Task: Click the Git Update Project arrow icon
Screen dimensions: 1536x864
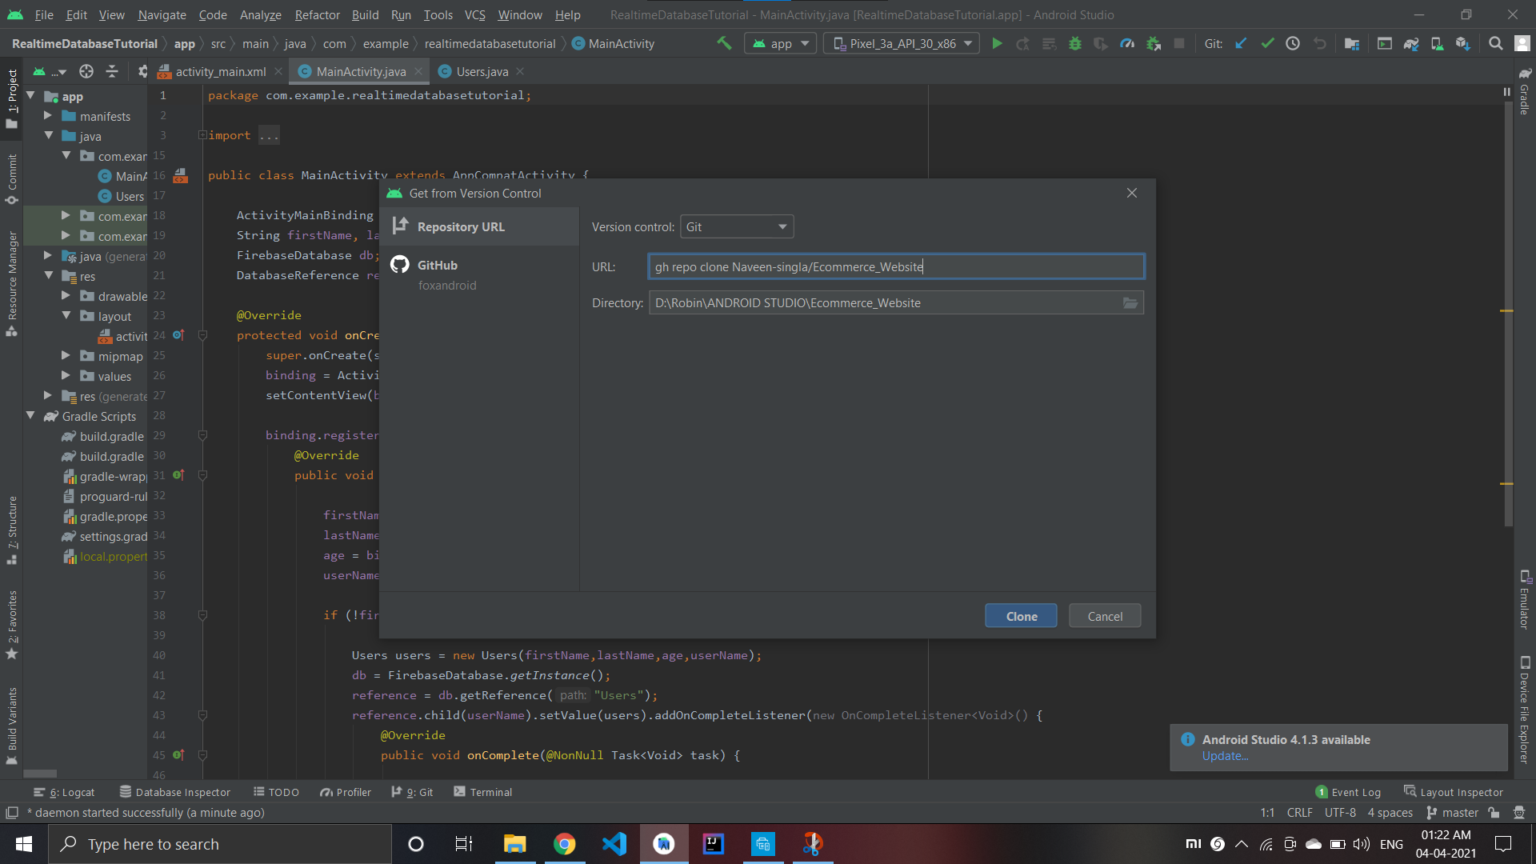Action: coord(1241,43)
